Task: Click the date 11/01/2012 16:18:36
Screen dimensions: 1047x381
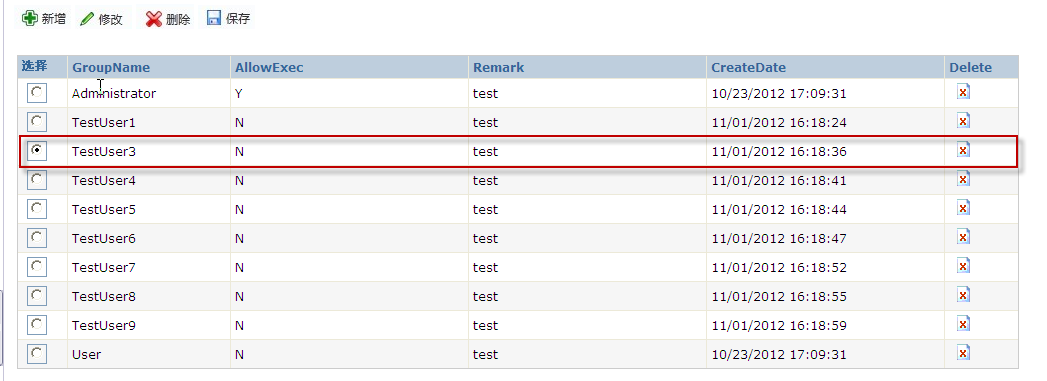Action: click(779, 151)
